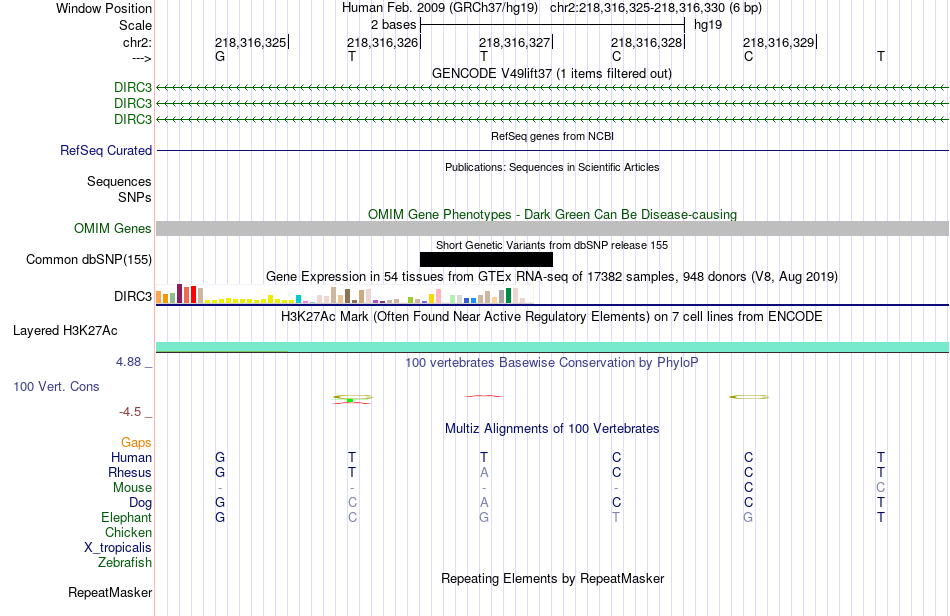Click the Elephant row light T base
This screenshot has width=950, height=616.
(616, 517)
